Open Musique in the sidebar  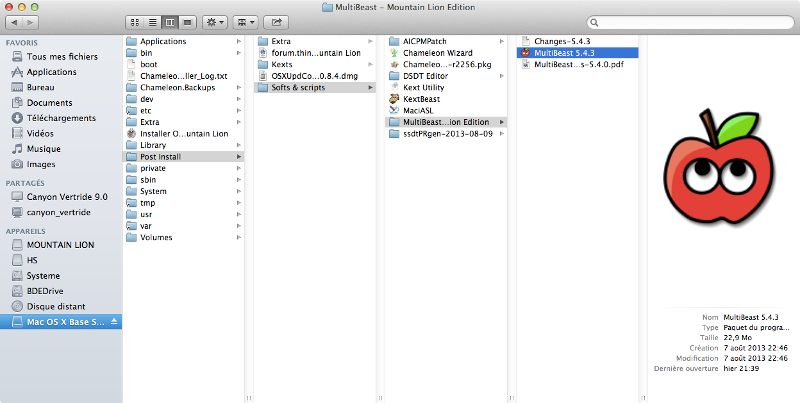pyautogui.click(x=61, y=149)
